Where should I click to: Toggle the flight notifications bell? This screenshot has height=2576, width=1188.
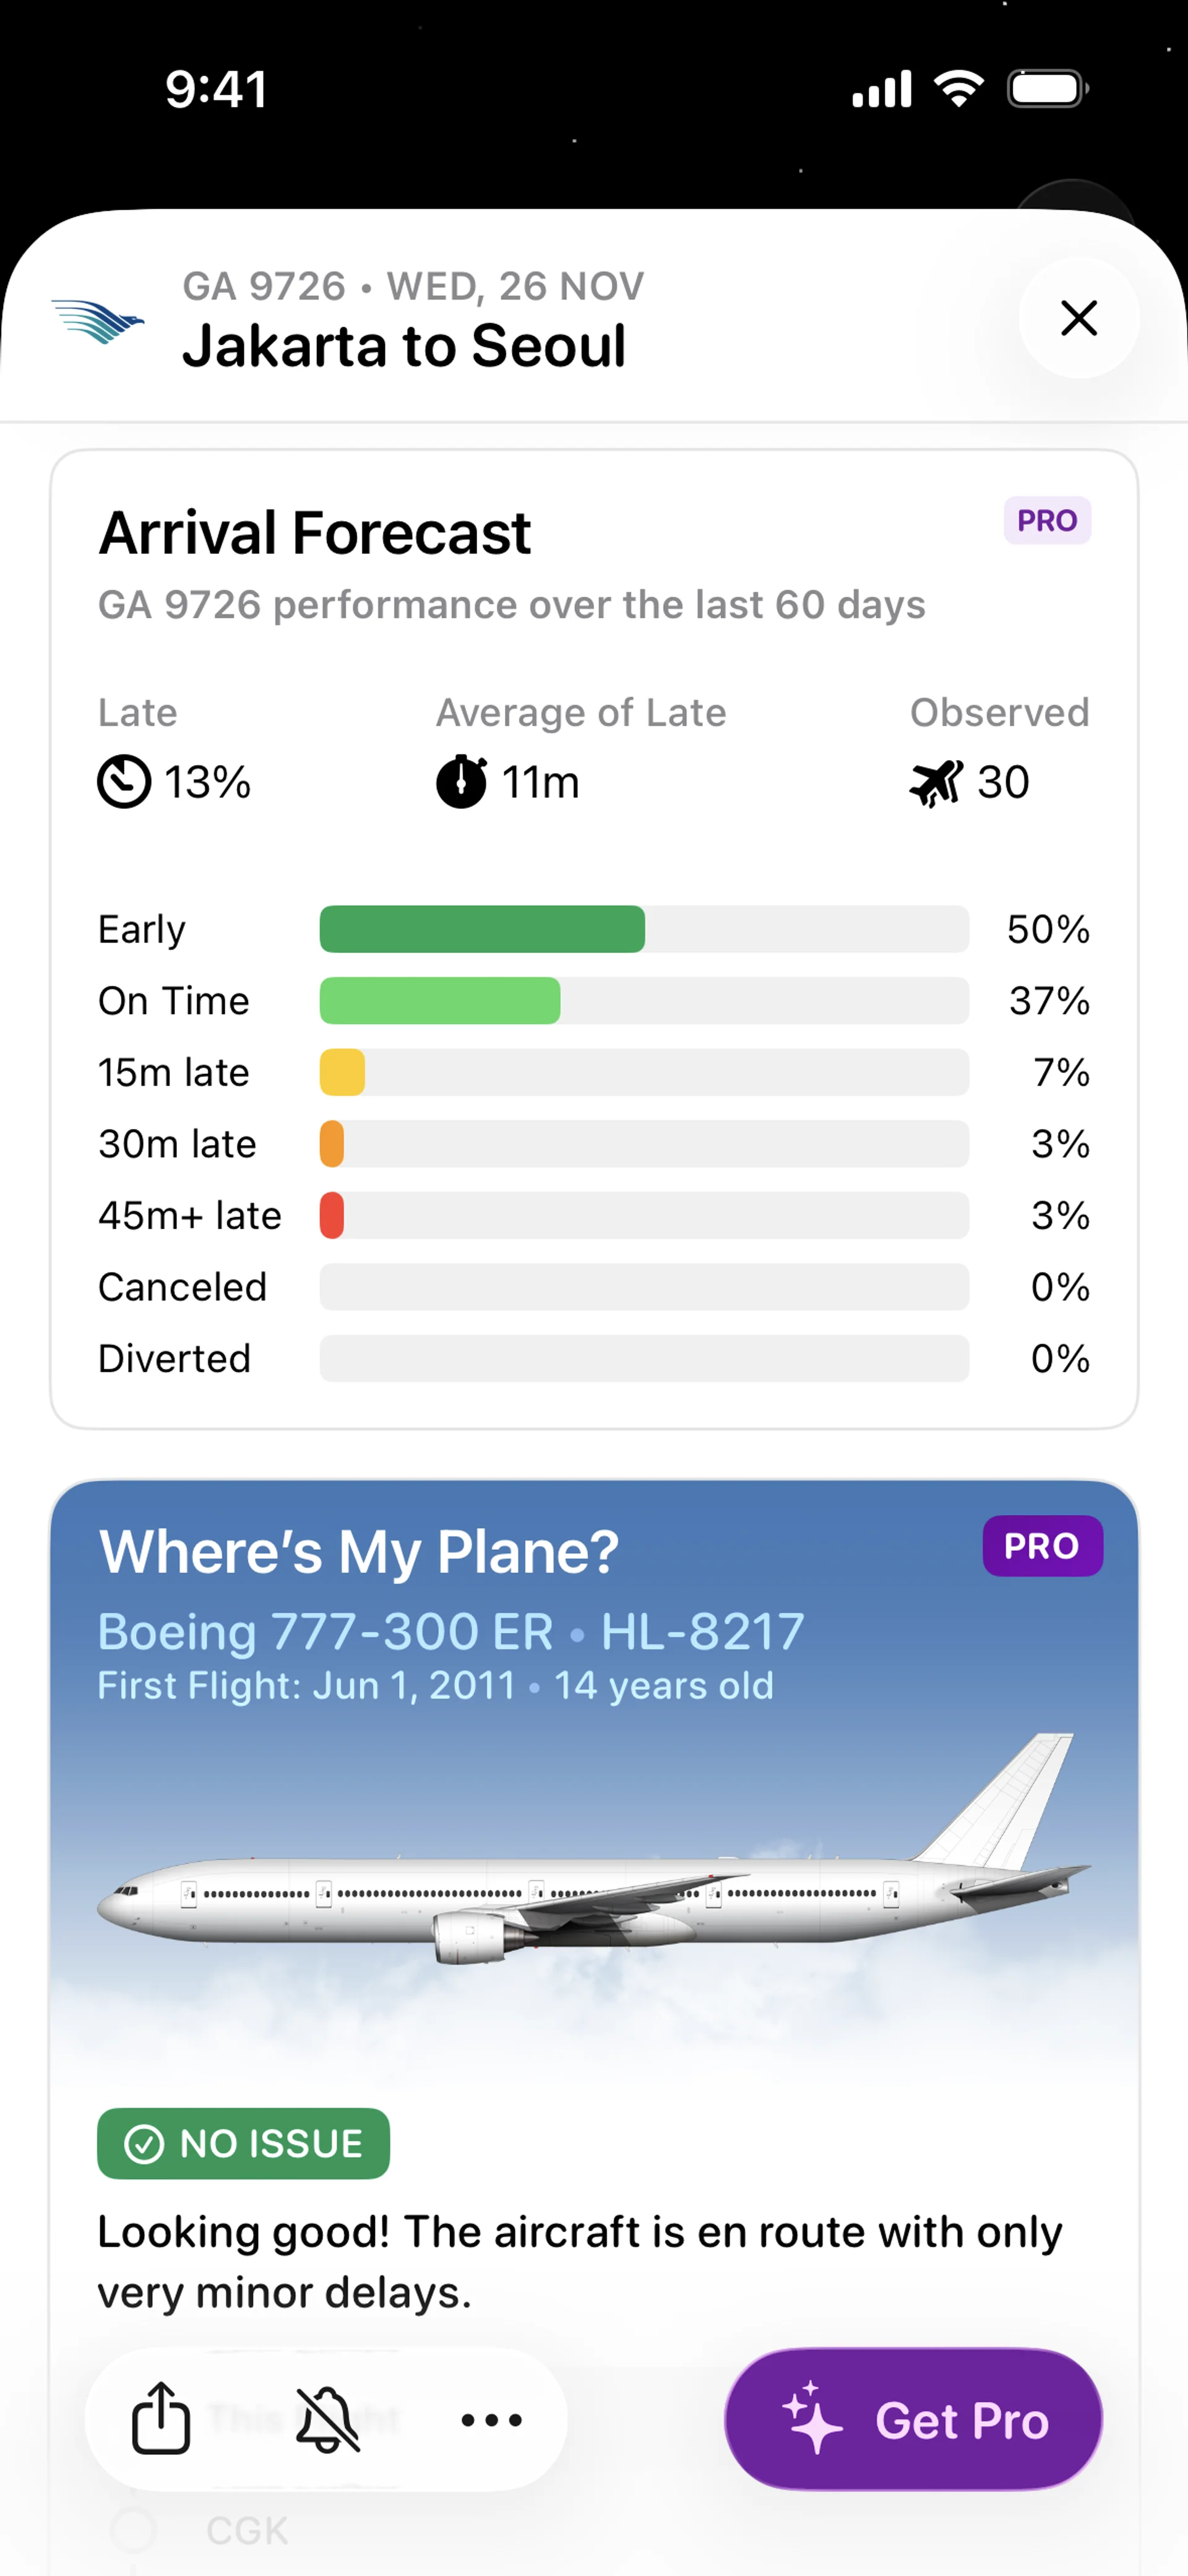pos(326,2419)
